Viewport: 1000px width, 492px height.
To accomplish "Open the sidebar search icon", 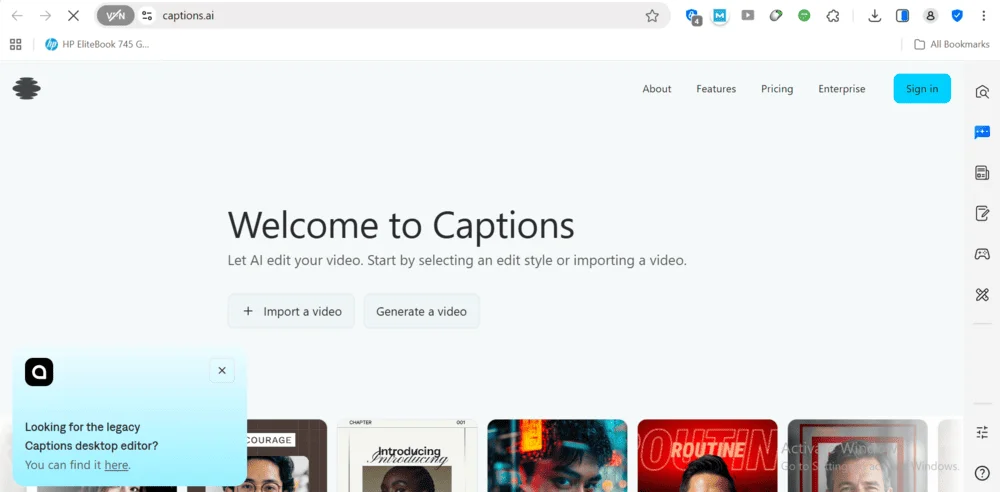I will (x=982, y=92).
